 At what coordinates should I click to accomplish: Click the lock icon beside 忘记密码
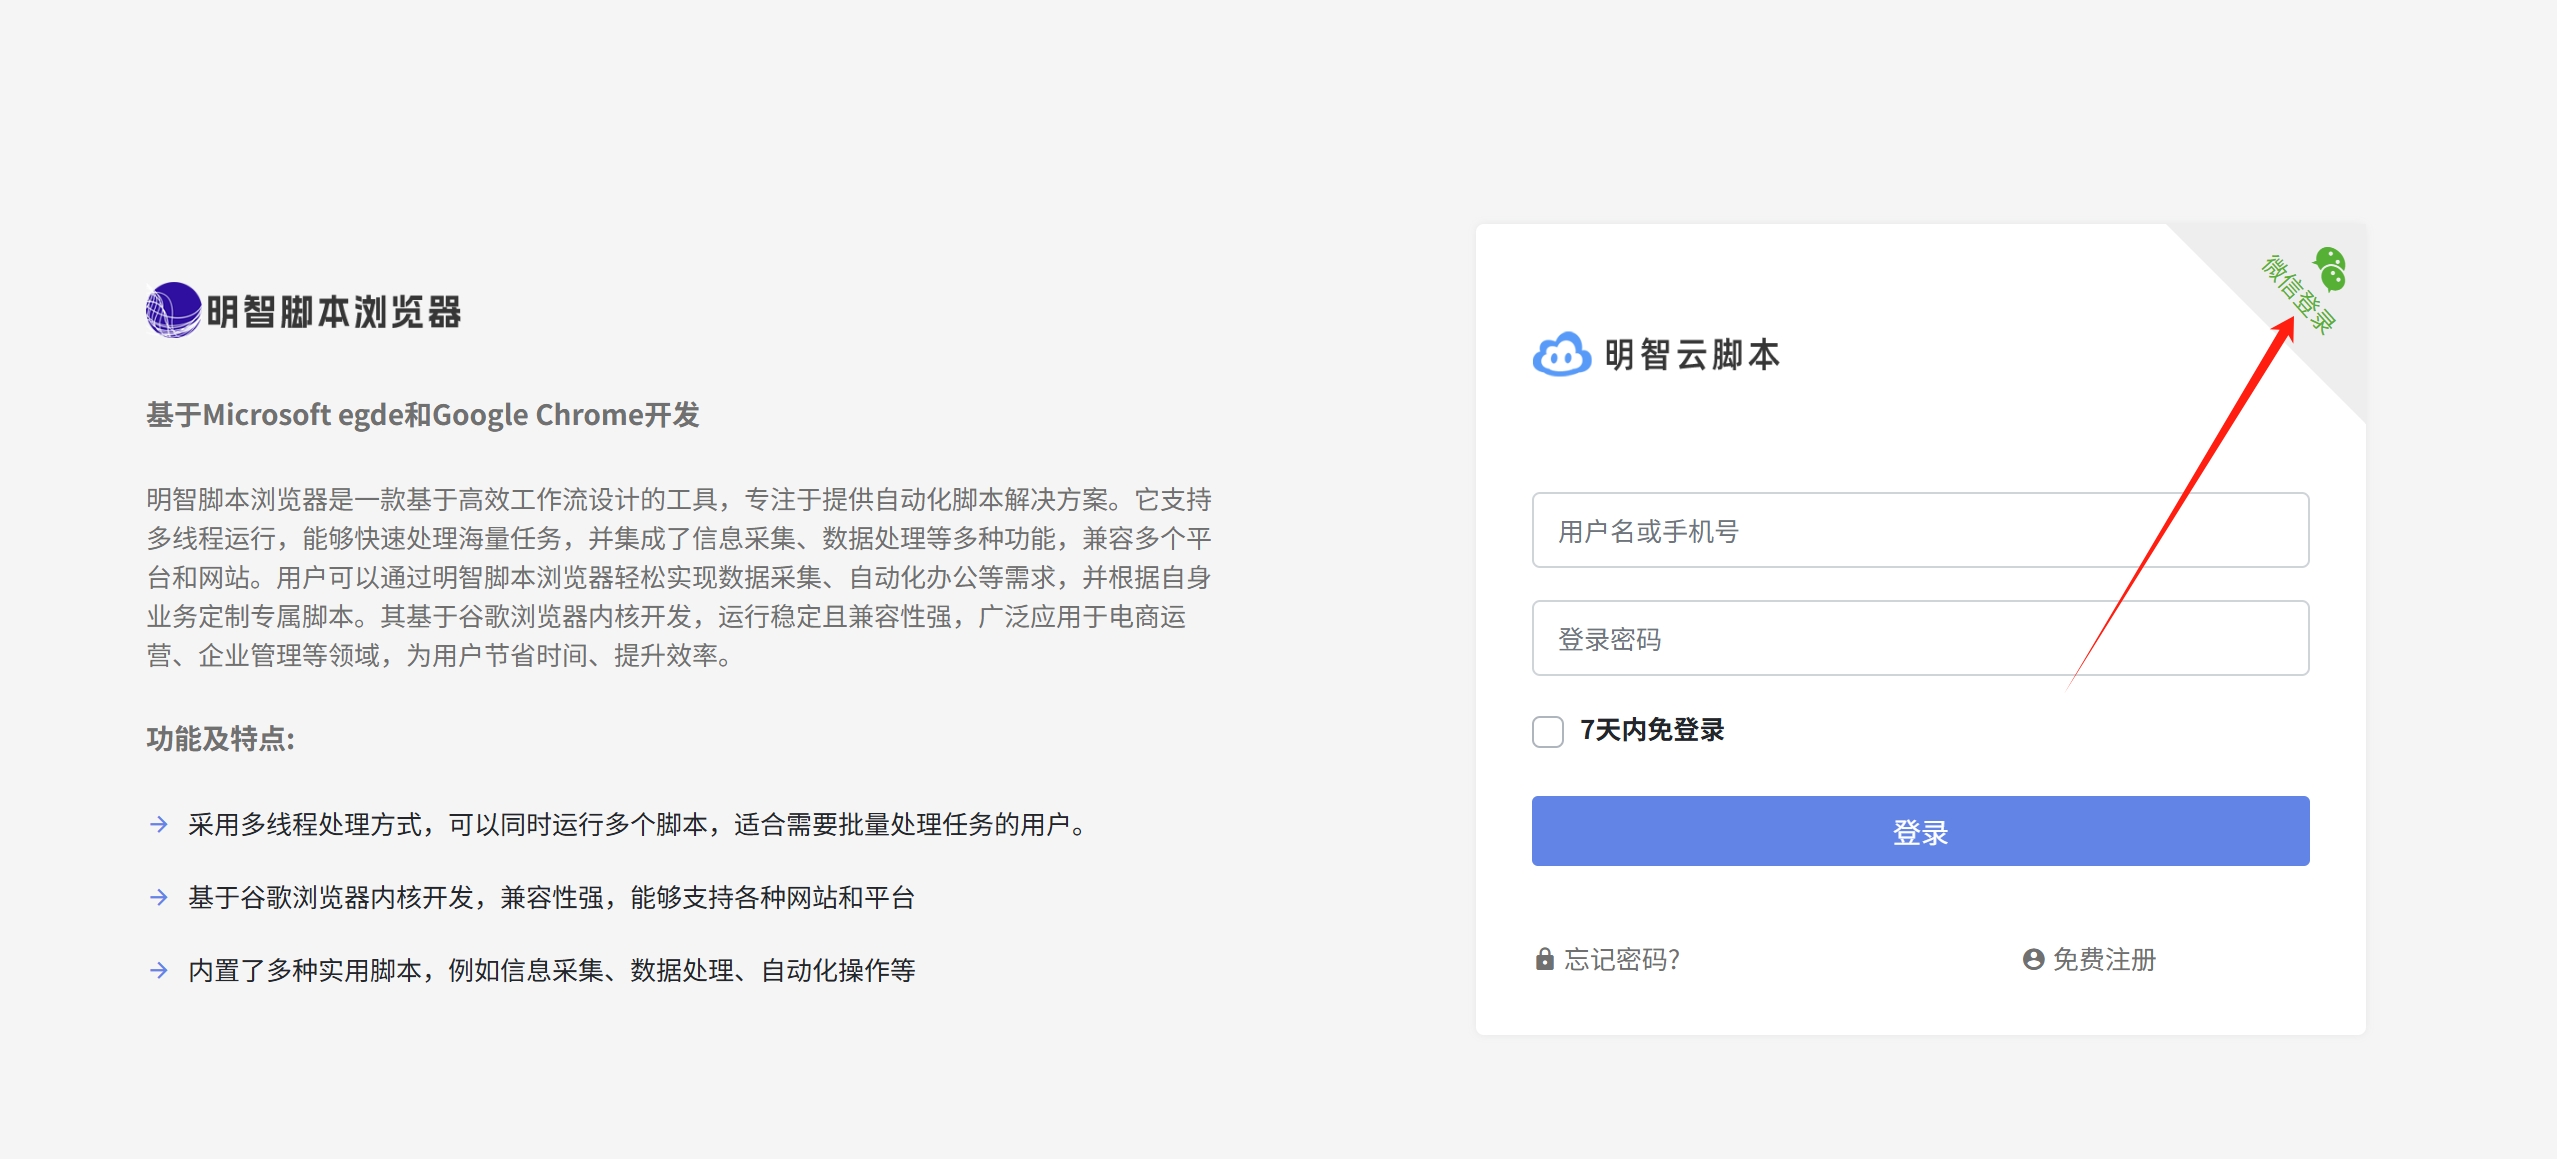tap(1544, 959)
